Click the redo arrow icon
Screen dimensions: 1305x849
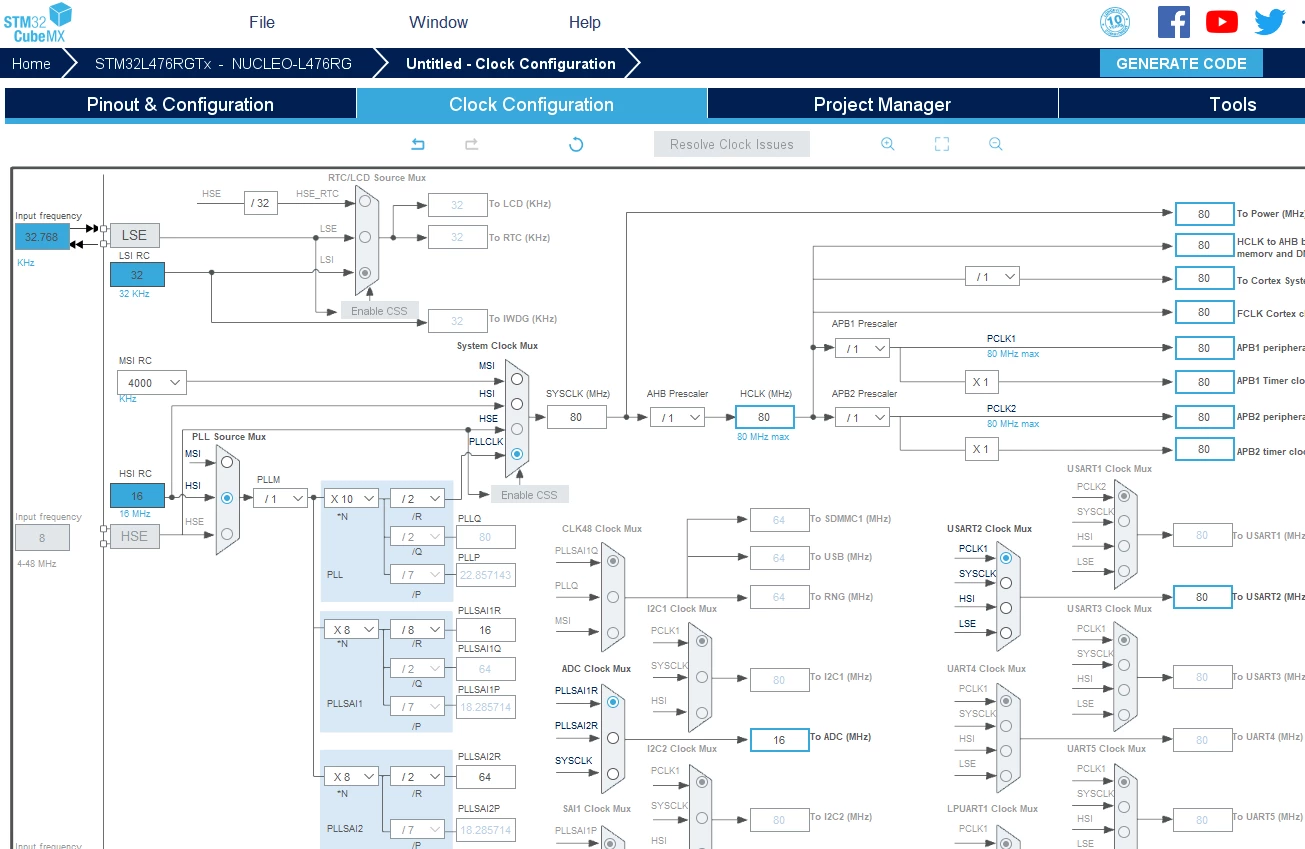point(472,144)
